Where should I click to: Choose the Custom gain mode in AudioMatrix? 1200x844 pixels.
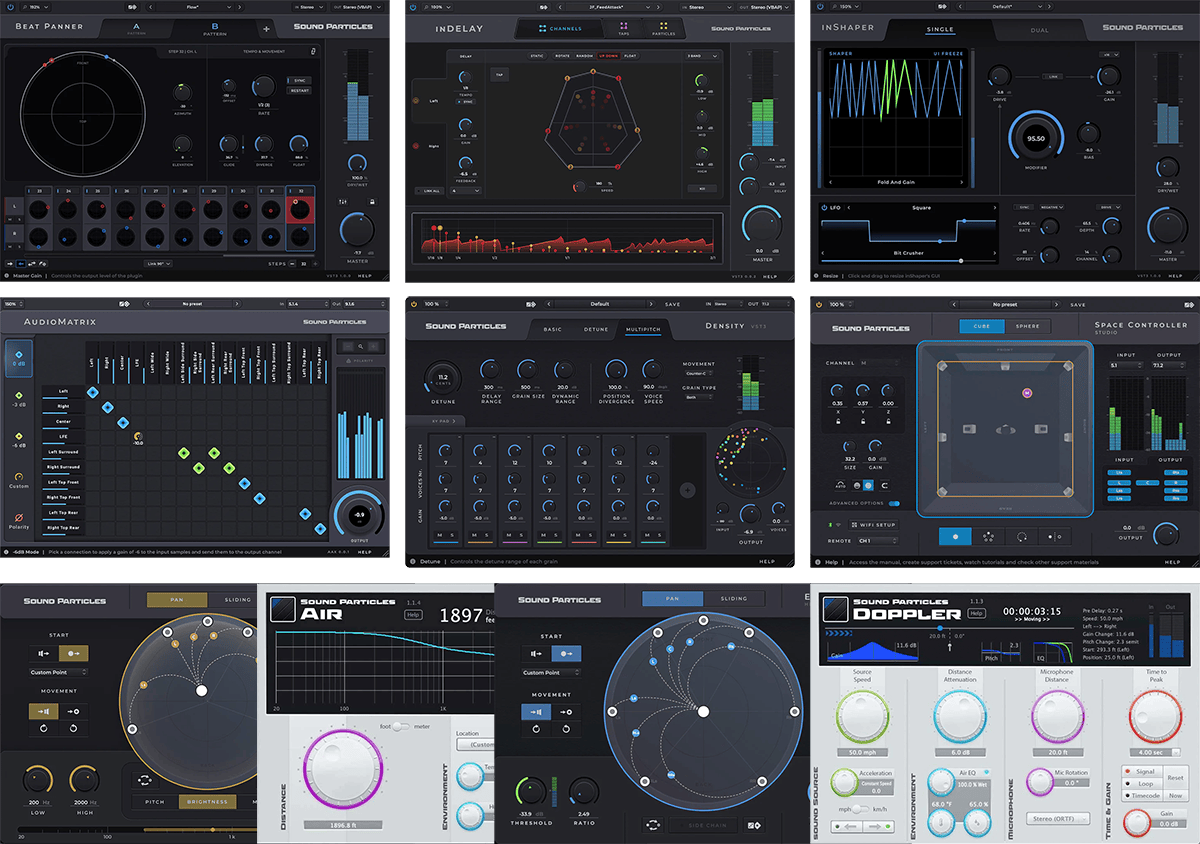19,481
